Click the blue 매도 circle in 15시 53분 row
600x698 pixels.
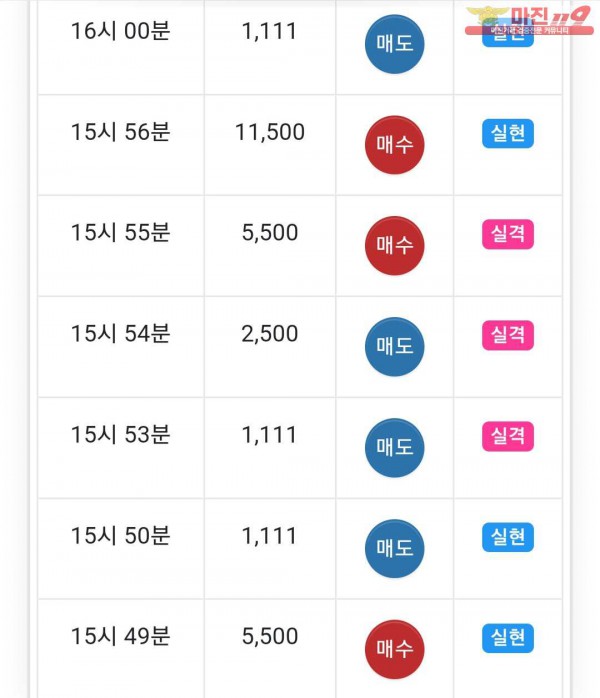click(x=394, y=448)
